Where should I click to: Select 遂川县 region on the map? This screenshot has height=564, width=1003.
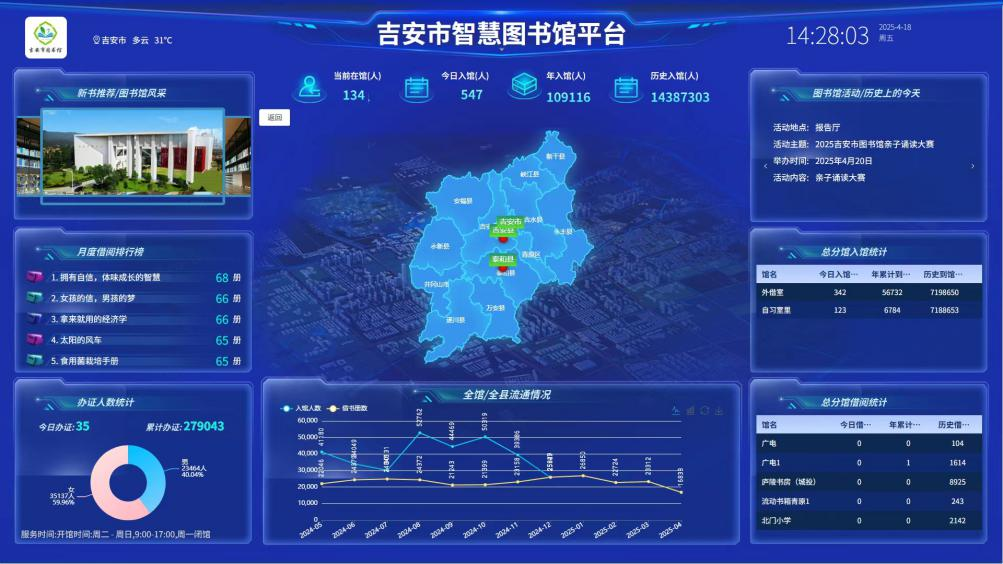tap(455, 320)
